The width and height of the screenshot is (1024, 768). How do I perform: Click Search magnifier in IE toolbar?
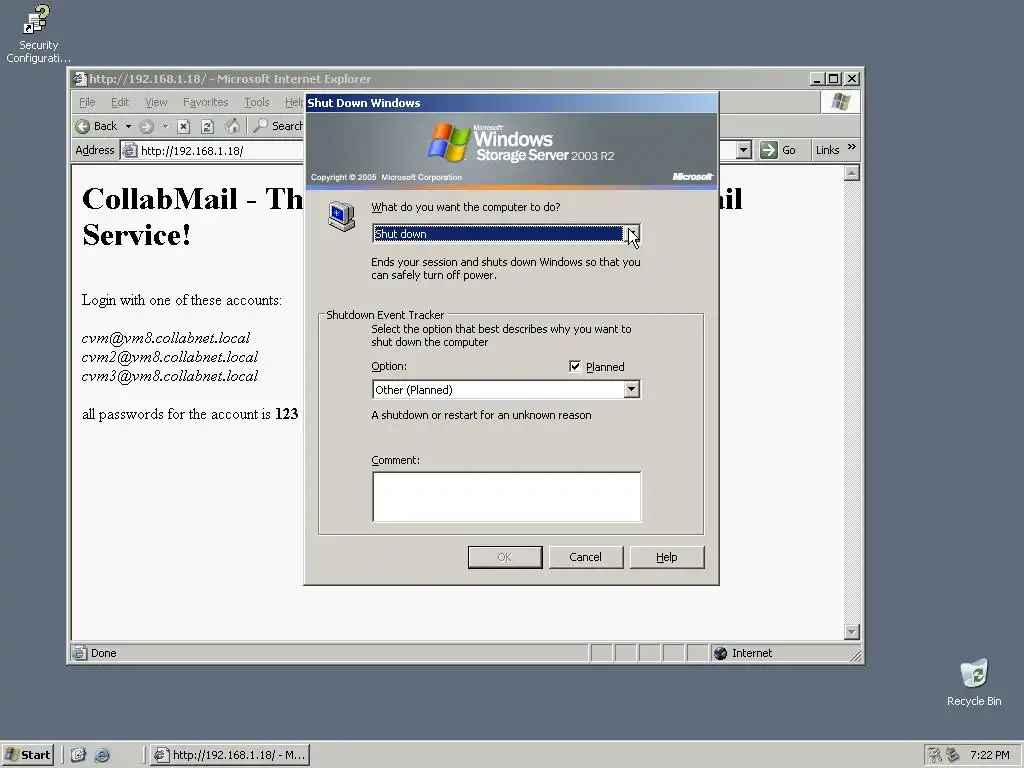[279, 125]
